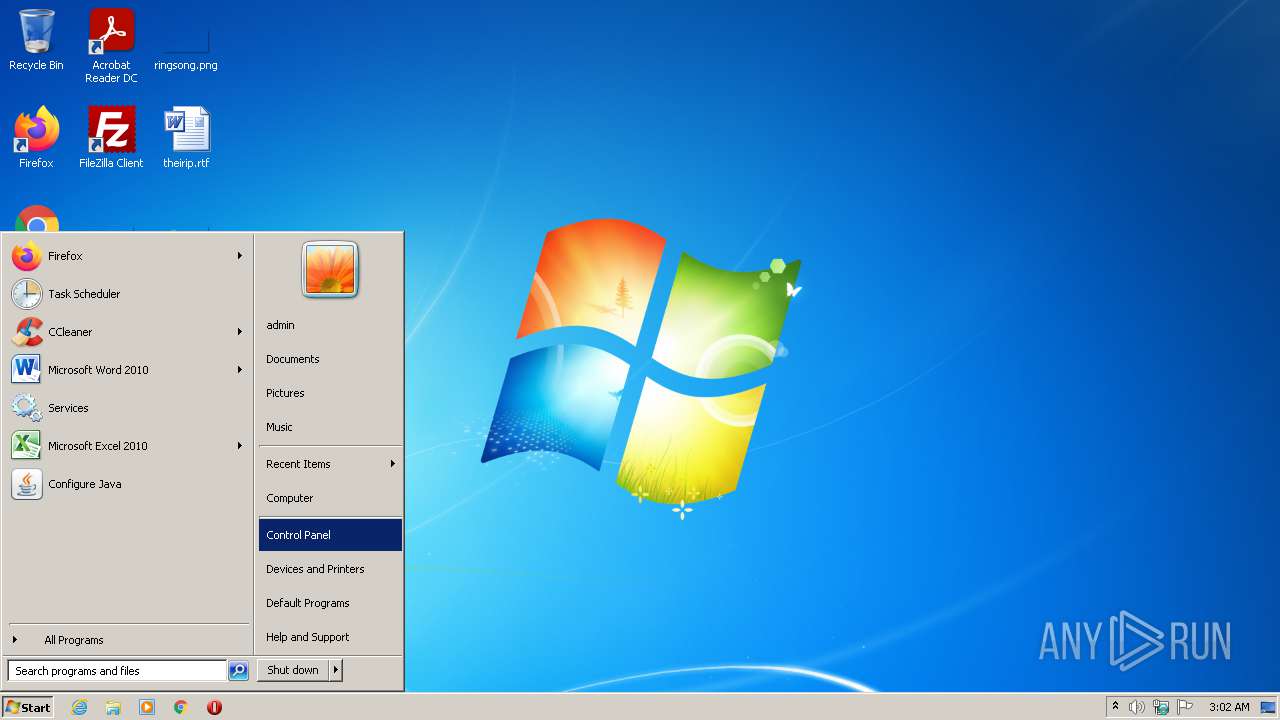The height and width of the screenshot is (720, 1280).
Task: Open Music library
Action: tap(330, 427)
